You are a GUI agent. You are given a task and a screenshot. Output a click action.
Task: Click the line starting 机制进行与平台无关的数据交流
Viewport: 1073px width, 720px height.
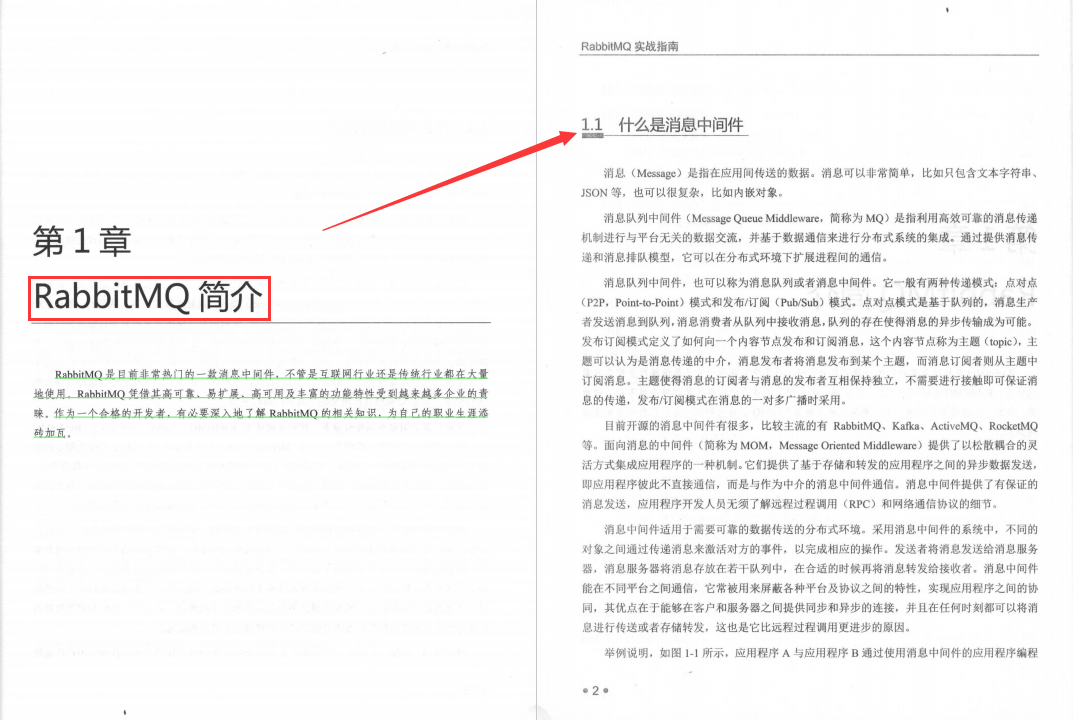pos(810,237)
